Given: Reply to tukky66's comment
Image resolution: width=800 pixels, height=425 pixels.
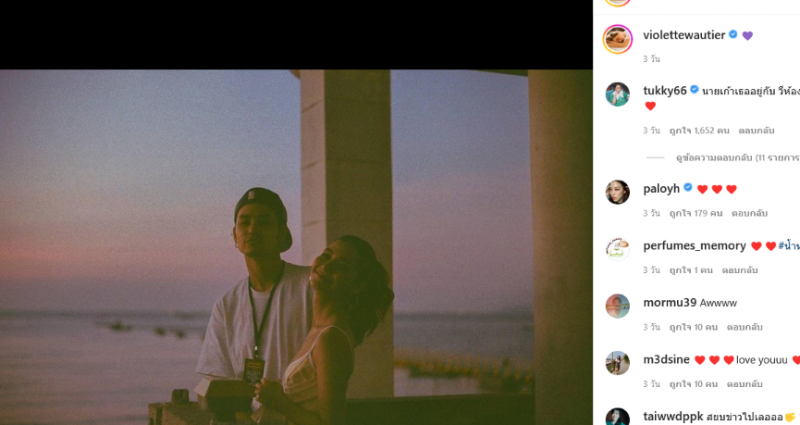Looking at the screenshot, I should tap(756, 131).
